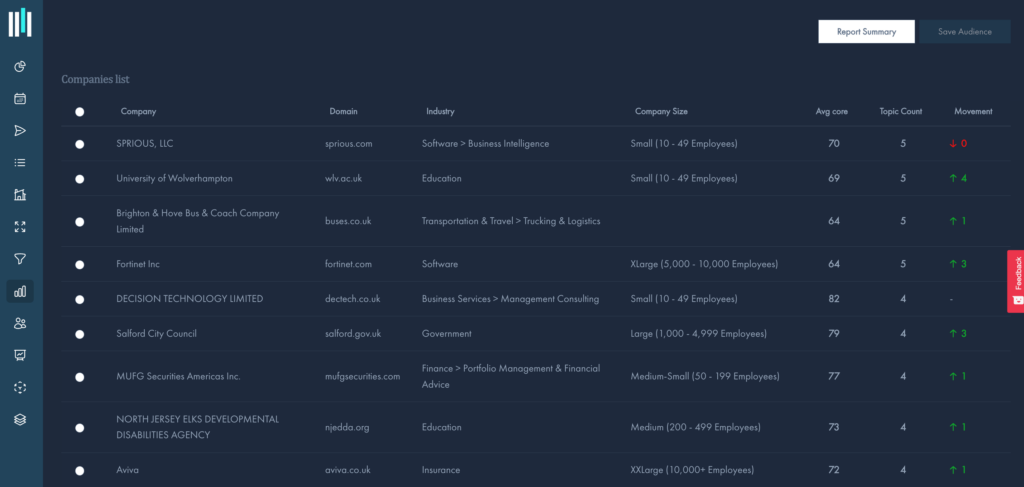Open the bulleted list sidebar icon
Image resolution: width=1024 pixels, height=487 pixels.
tap(20, 163)
